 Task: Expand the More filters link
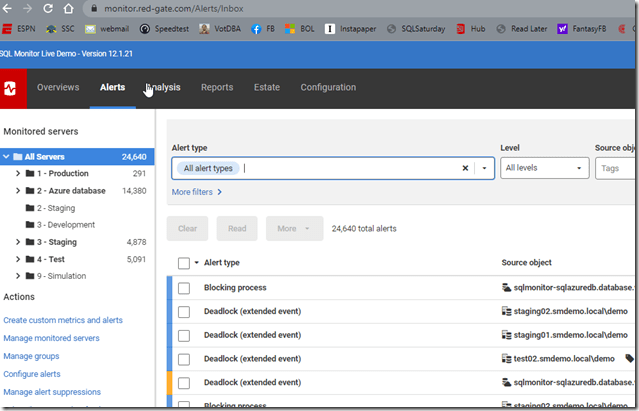[x=196, y=192]
